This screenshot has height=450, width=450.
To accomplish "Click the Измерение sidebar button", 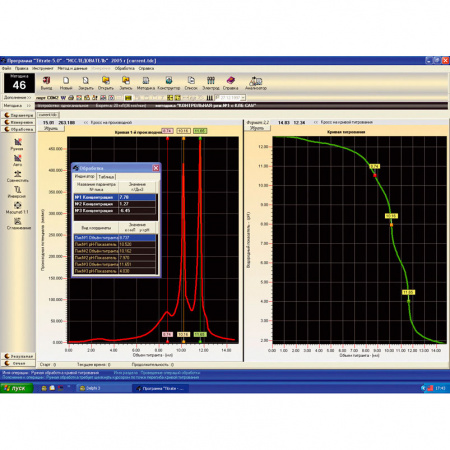I will click(x=18, y=122).
